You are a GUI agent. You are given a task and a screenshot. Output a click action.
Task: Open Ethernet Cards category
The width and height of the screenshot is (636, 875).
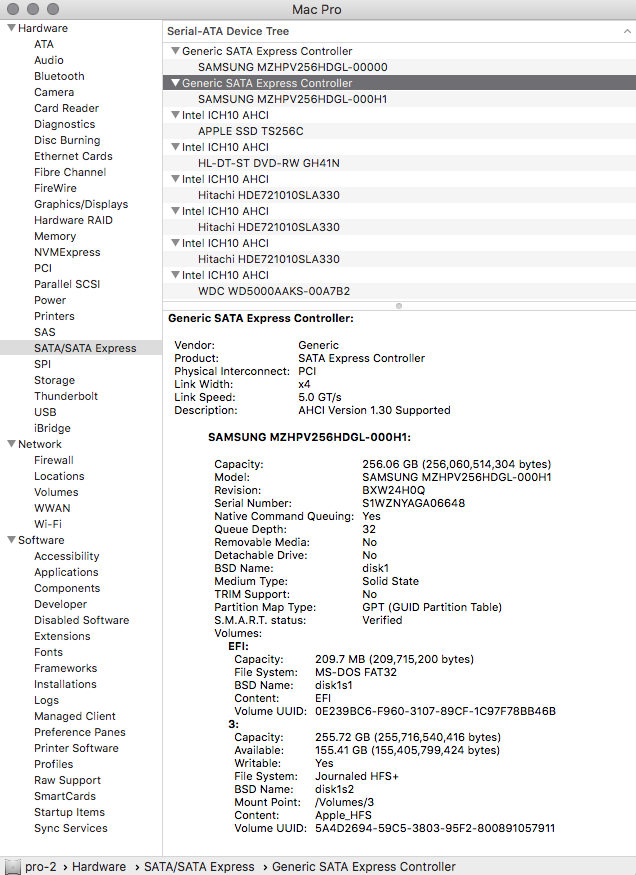pos(73,156)
